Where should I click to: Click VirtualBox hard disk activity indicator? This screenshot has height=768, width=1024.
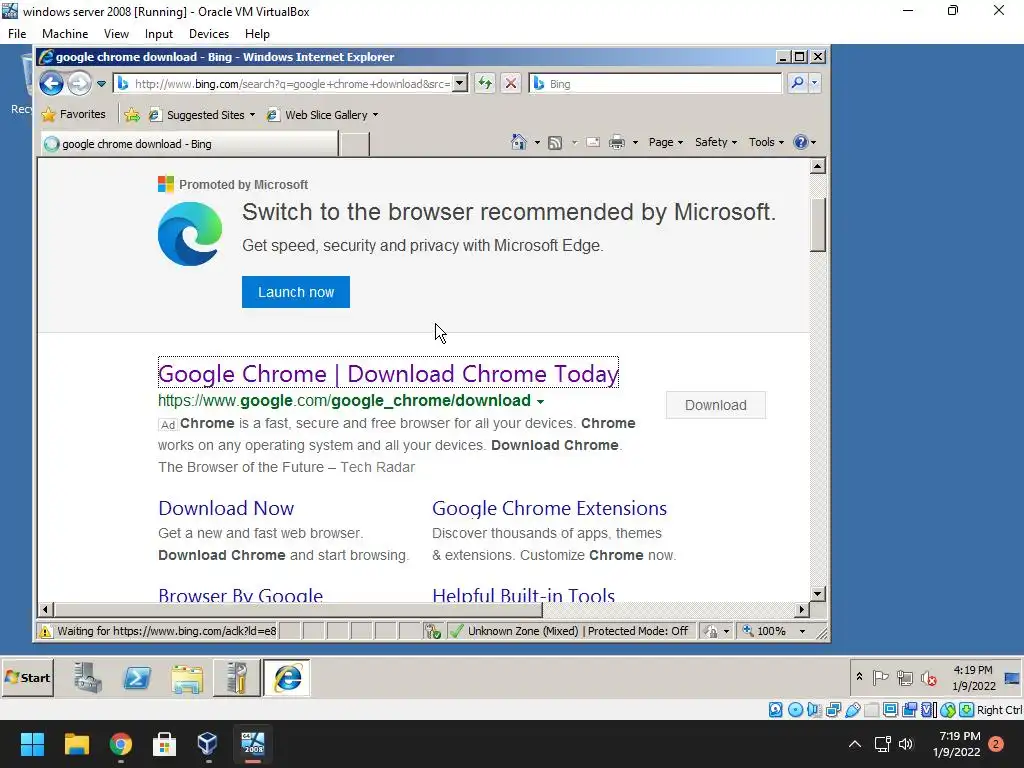[x=775, y=710]
